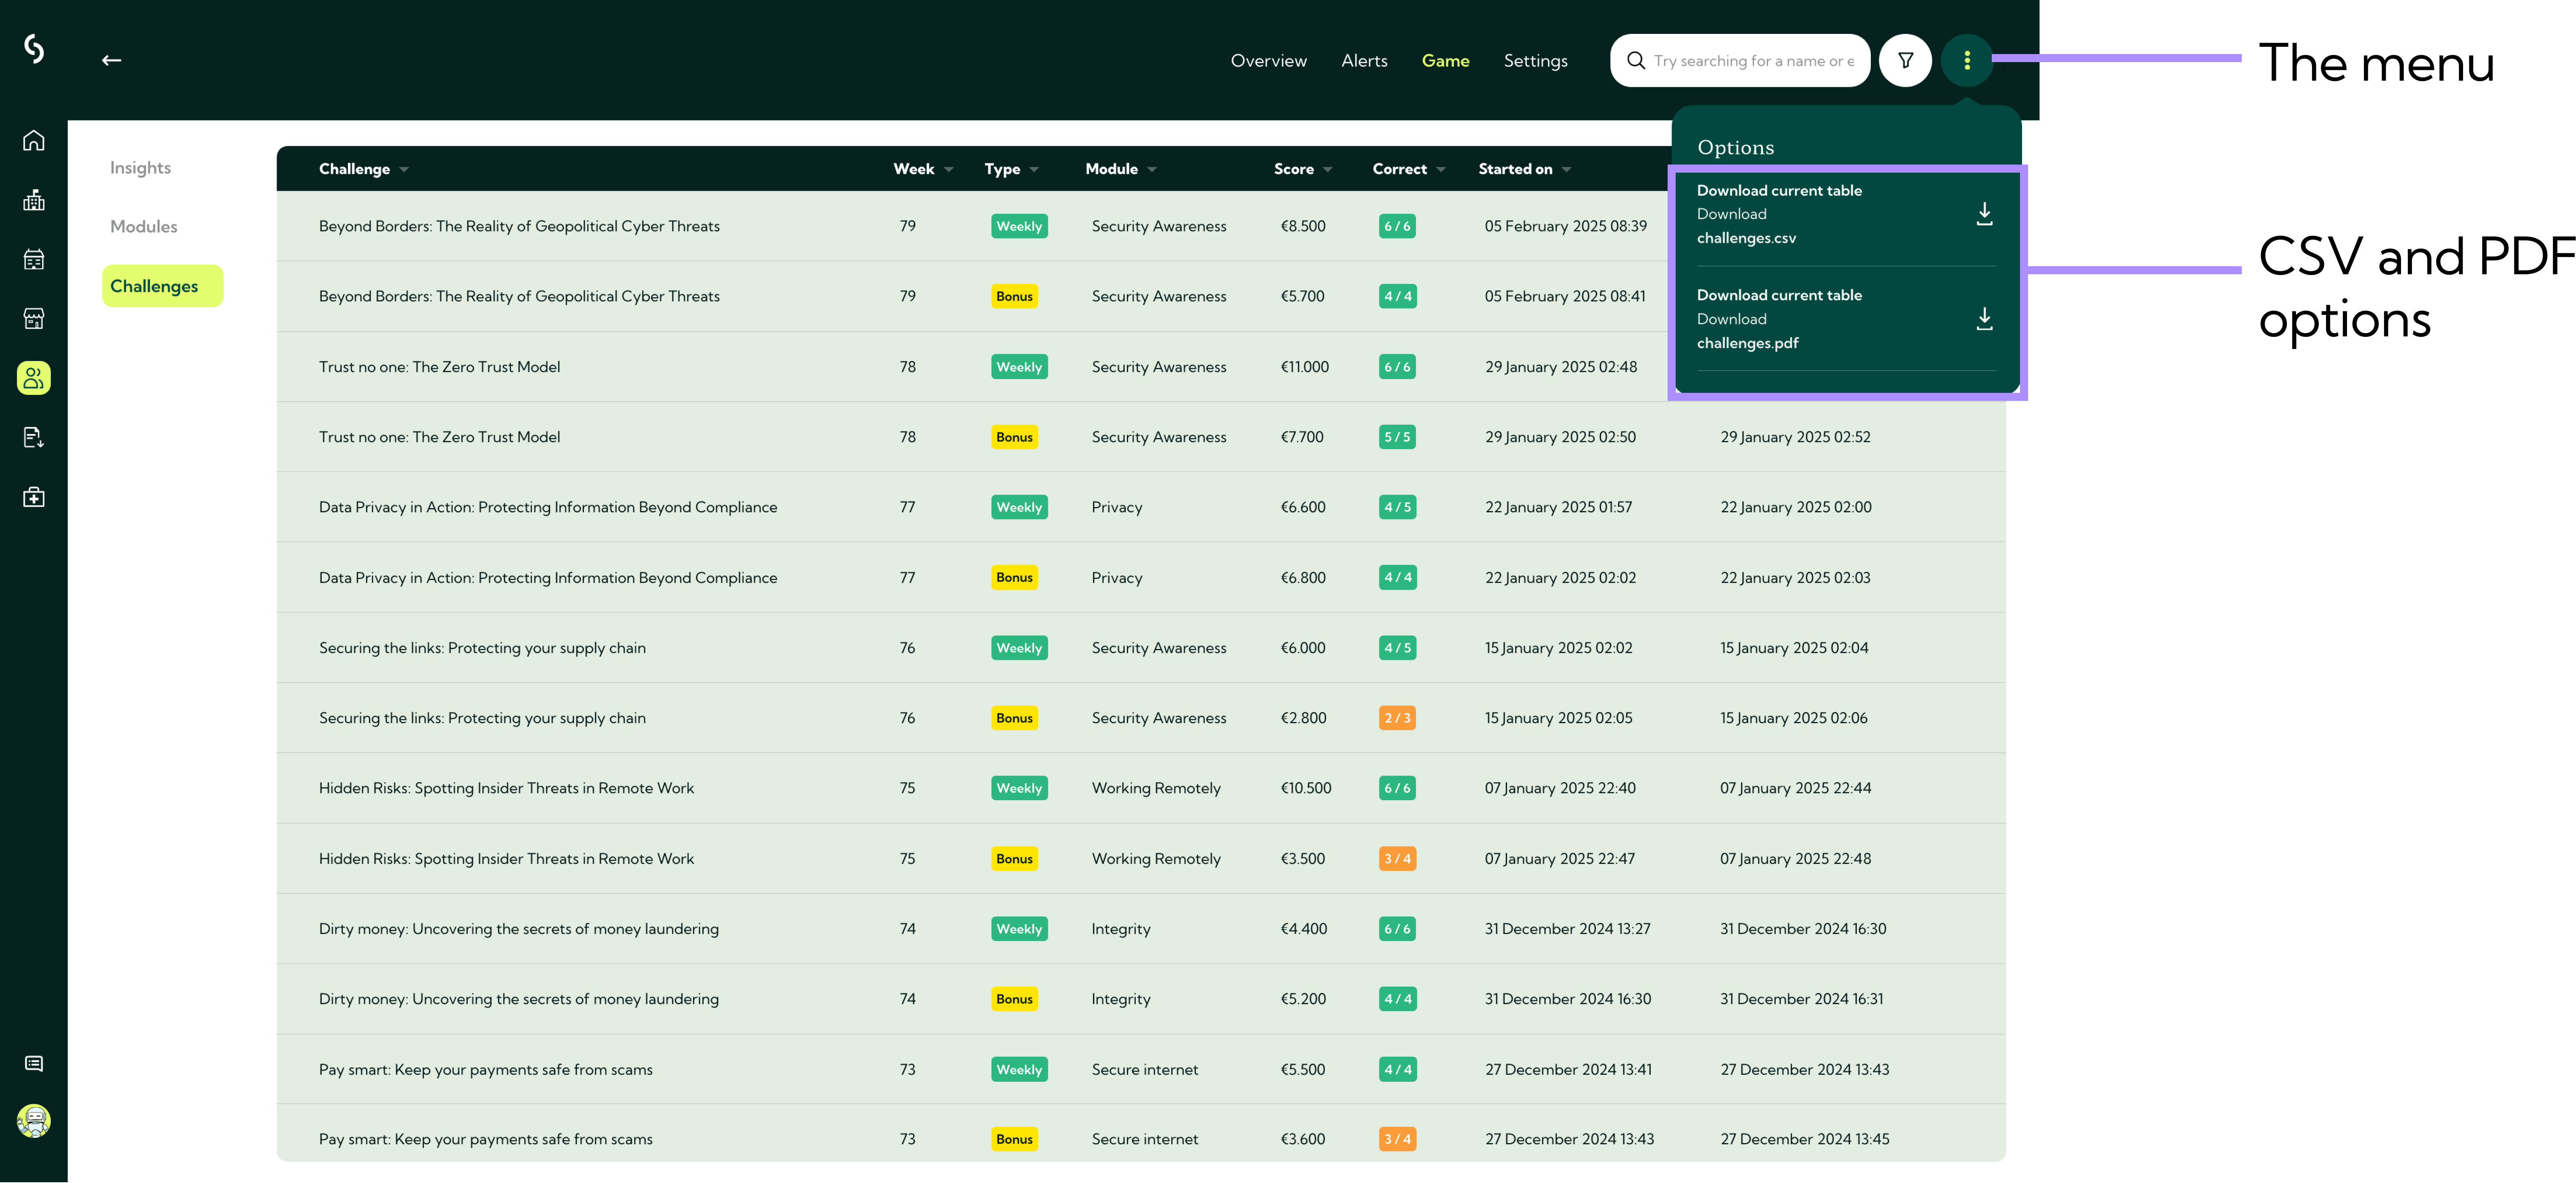Click score €10.500 cell
Screen dimensions: 2576x1183
coord(1306,788)
